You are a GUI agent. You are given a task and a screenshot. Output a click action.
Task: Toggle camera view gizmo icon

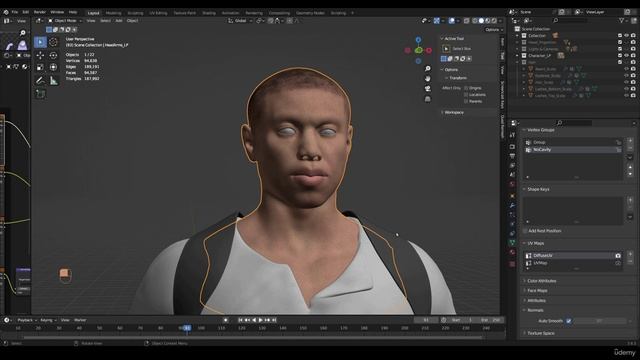[x=427, y=89]
